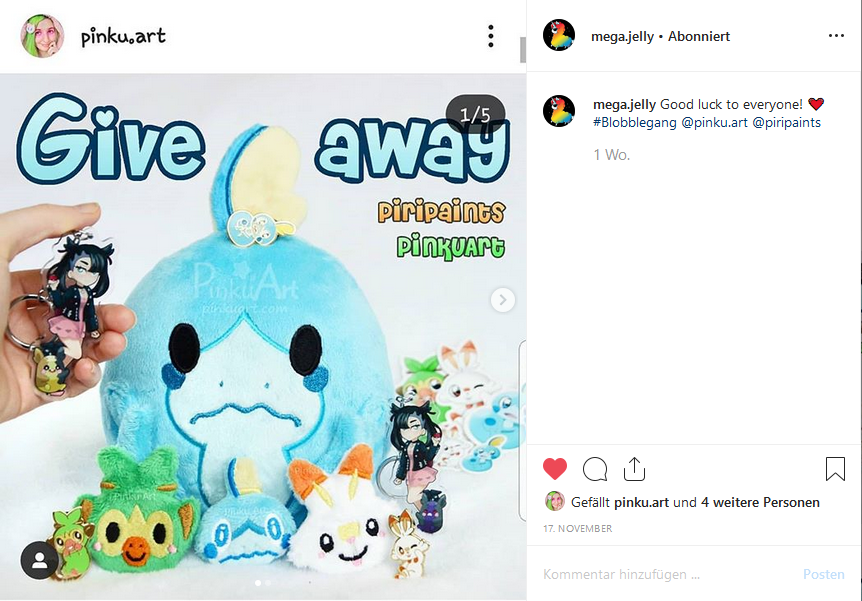Open the comment speech bubble icon

click(x=595, y=469)
